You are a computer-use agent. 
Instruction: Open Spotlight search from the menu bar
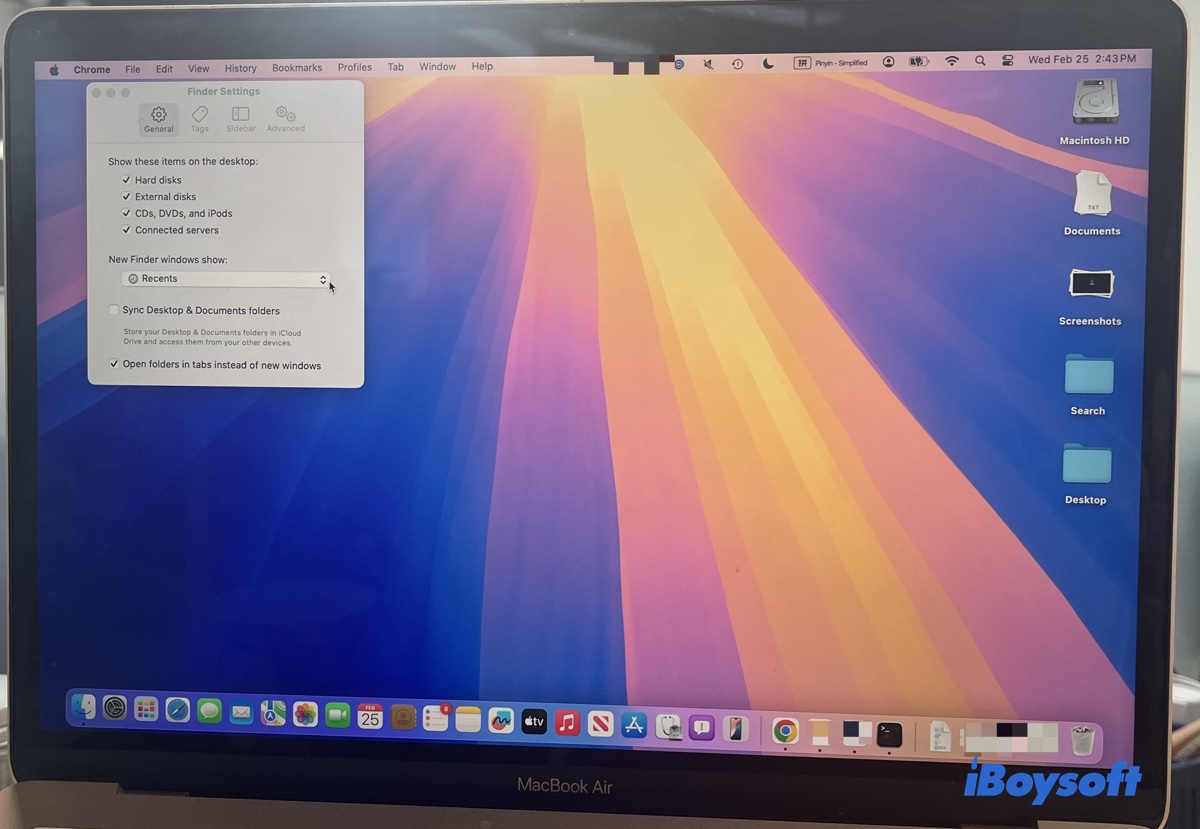click(x=980, y=61)
